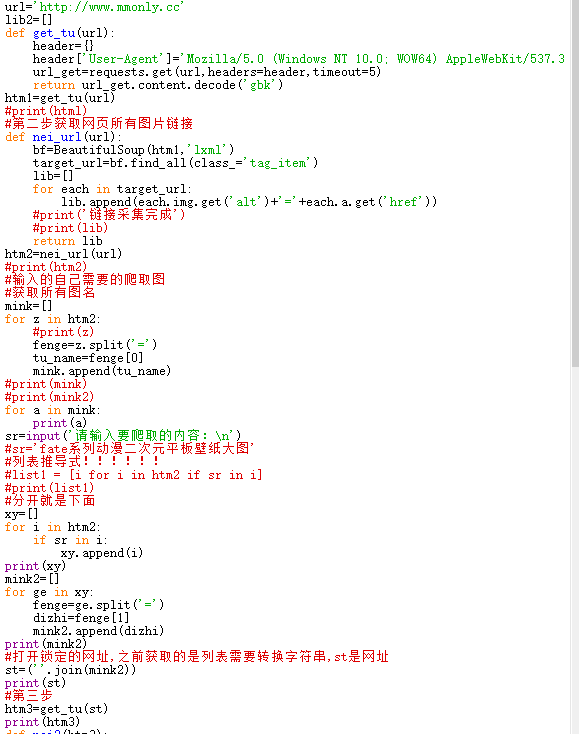The width and height of the screenshot is (579, 734).
Task: Click the "def nei_url(url):" definition line
Action: (63, 137)
